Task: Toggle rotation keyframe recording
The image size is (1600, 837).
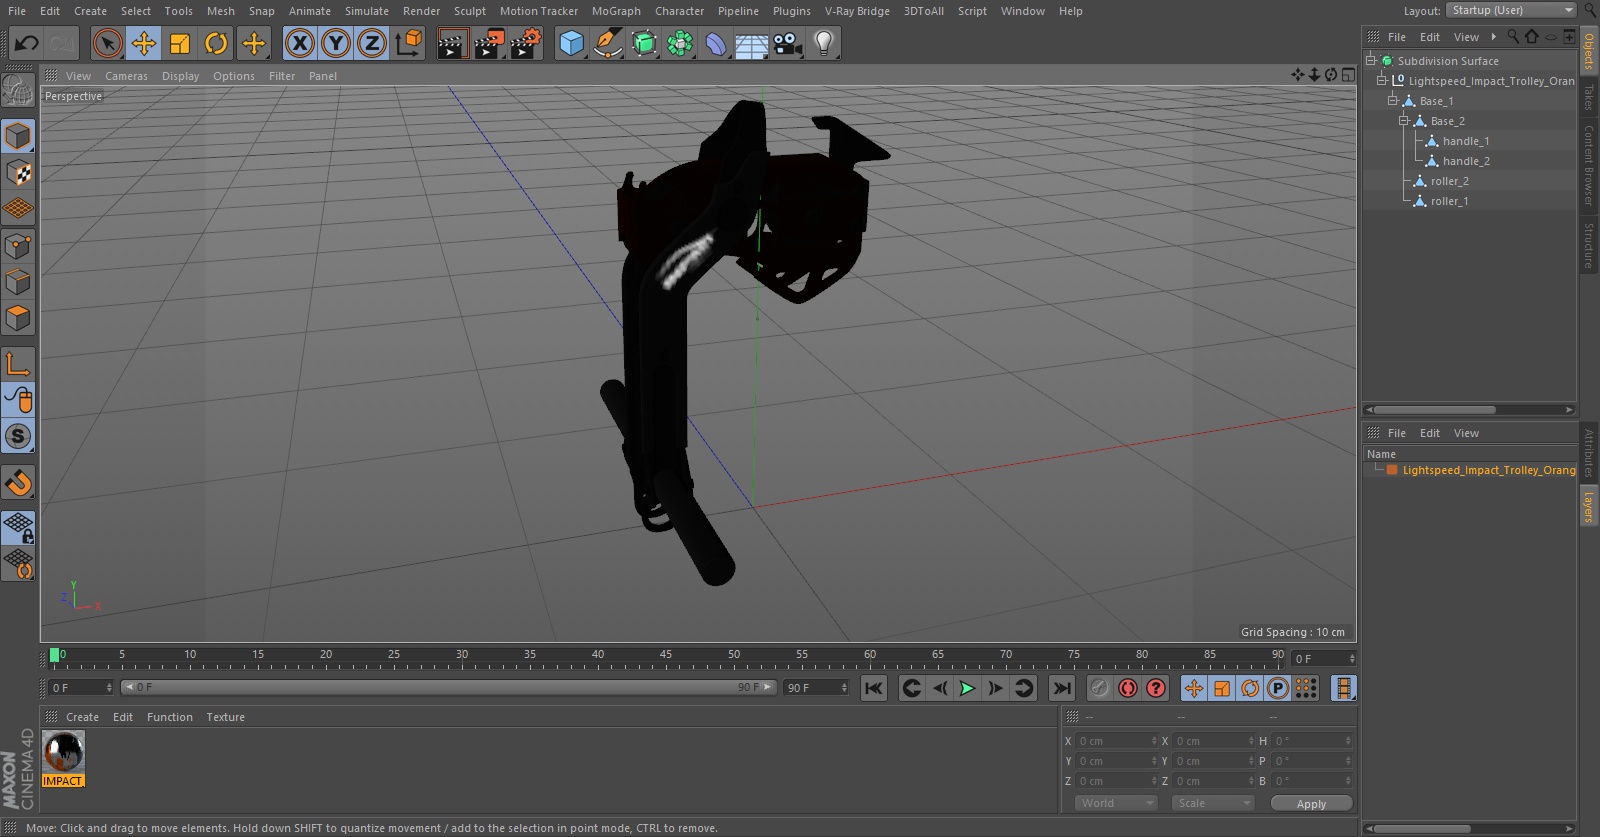Action: pyautogui.click(x=1250, y=688)
